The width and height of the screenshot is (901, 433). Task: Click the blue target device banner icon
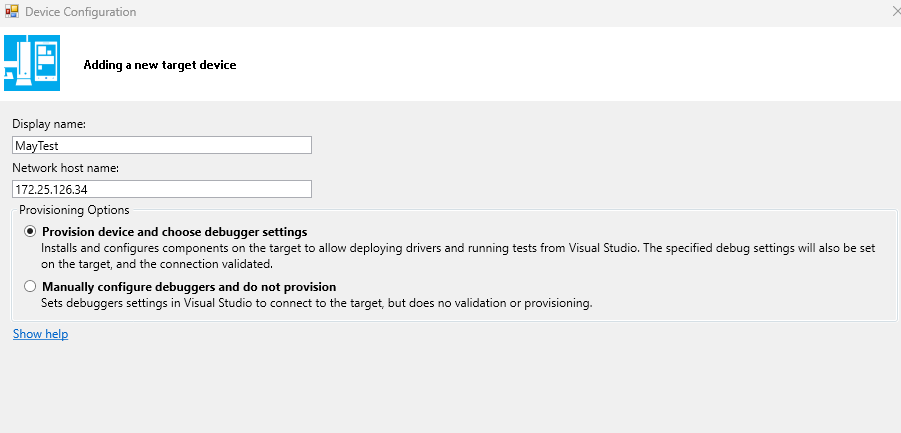[32, 63]
